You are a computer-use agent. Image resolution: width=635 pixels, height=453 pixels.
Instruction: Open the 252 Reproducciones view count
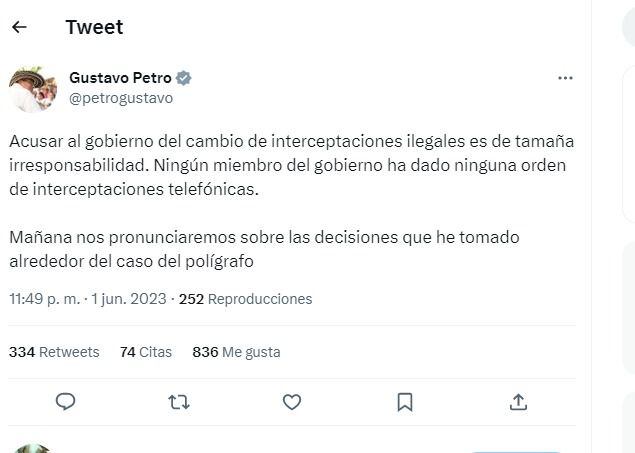pyautogui.click(x=246, y=299)
